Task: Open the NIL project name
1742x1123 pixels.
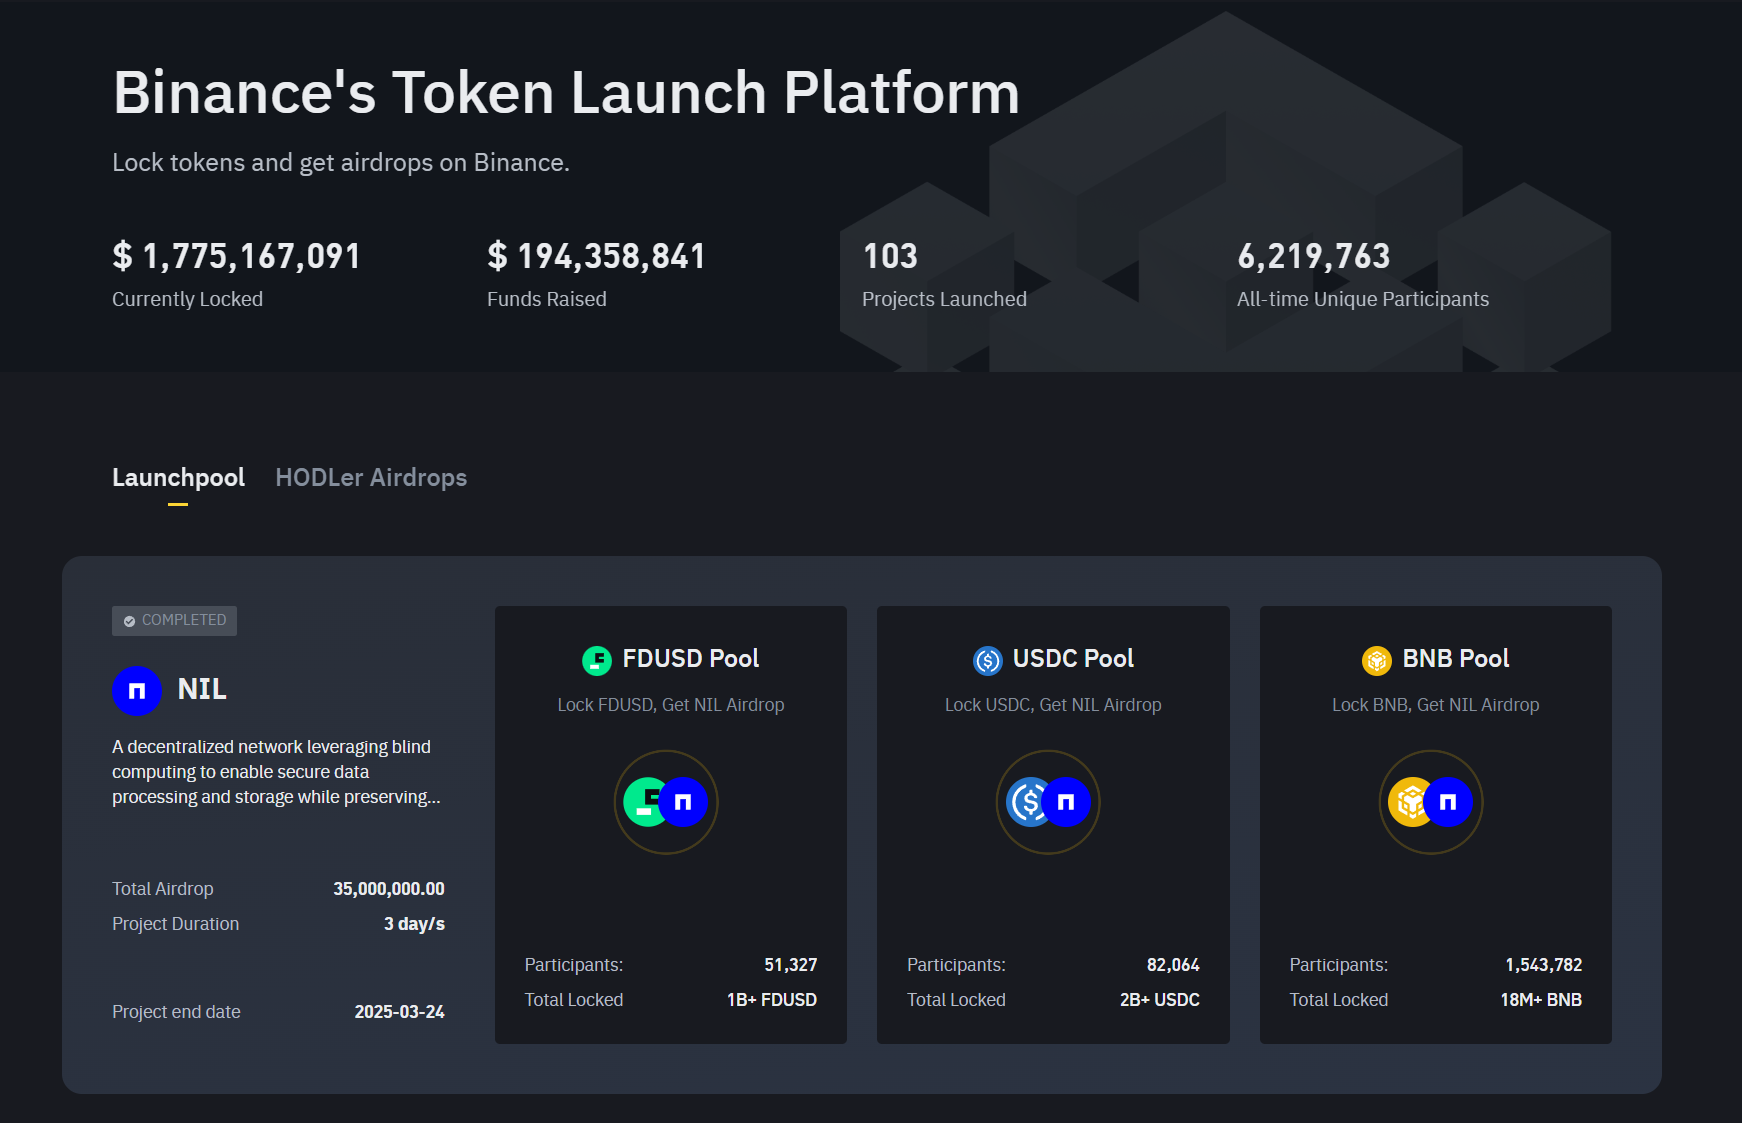Action: coord(202,689)
